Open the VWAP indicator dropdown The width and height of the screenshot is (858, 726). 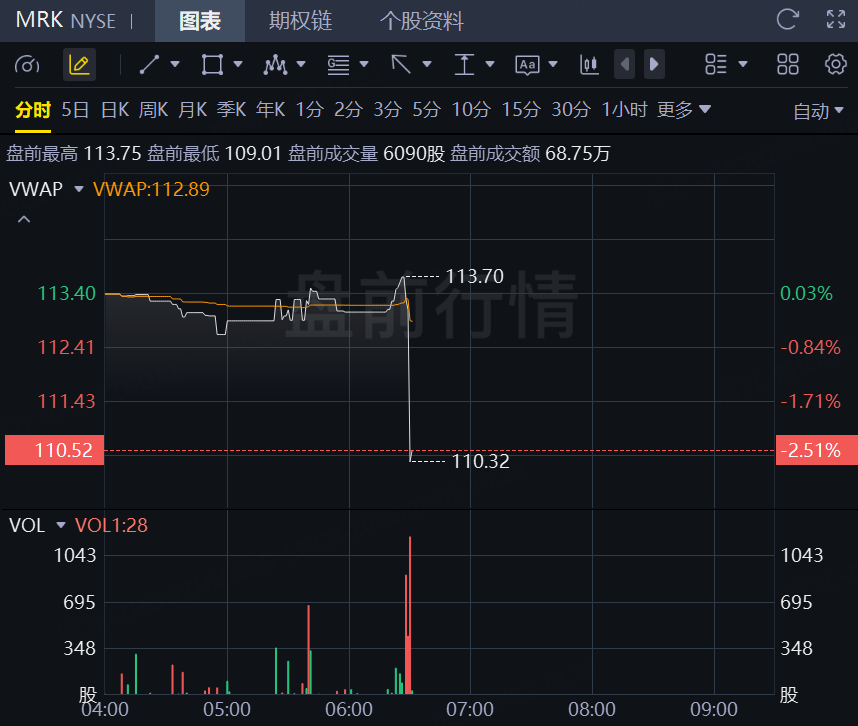[x=79, y=189]
